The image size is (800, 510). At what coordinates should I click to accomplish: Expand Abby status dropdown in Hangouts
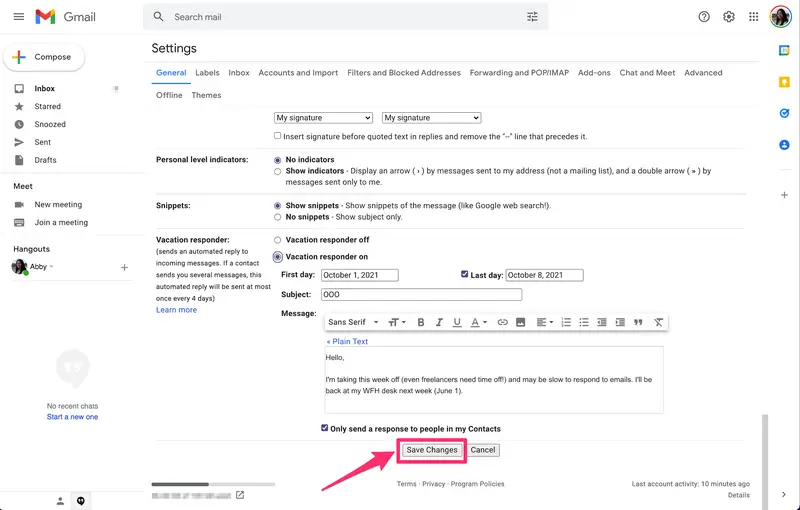[52, 267]
